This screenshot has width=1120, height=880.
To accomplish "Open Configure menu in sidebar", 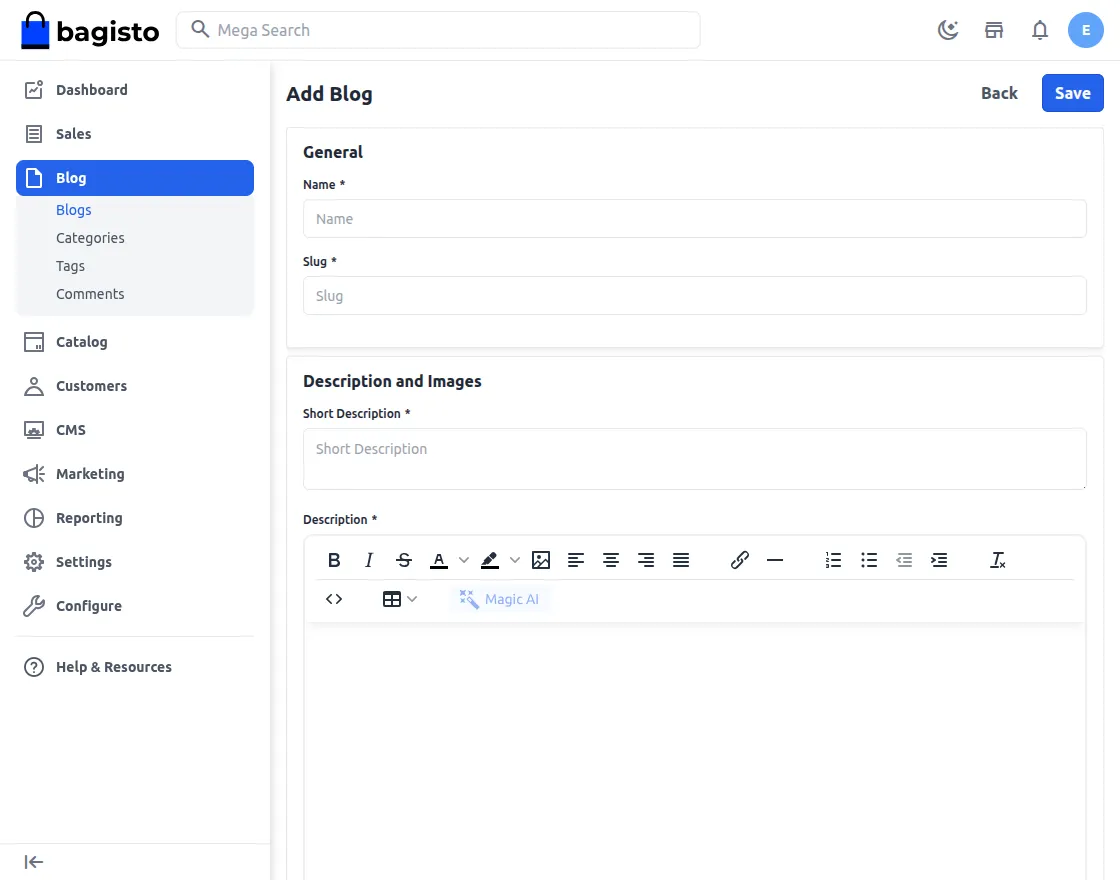I will coord(134,606).
